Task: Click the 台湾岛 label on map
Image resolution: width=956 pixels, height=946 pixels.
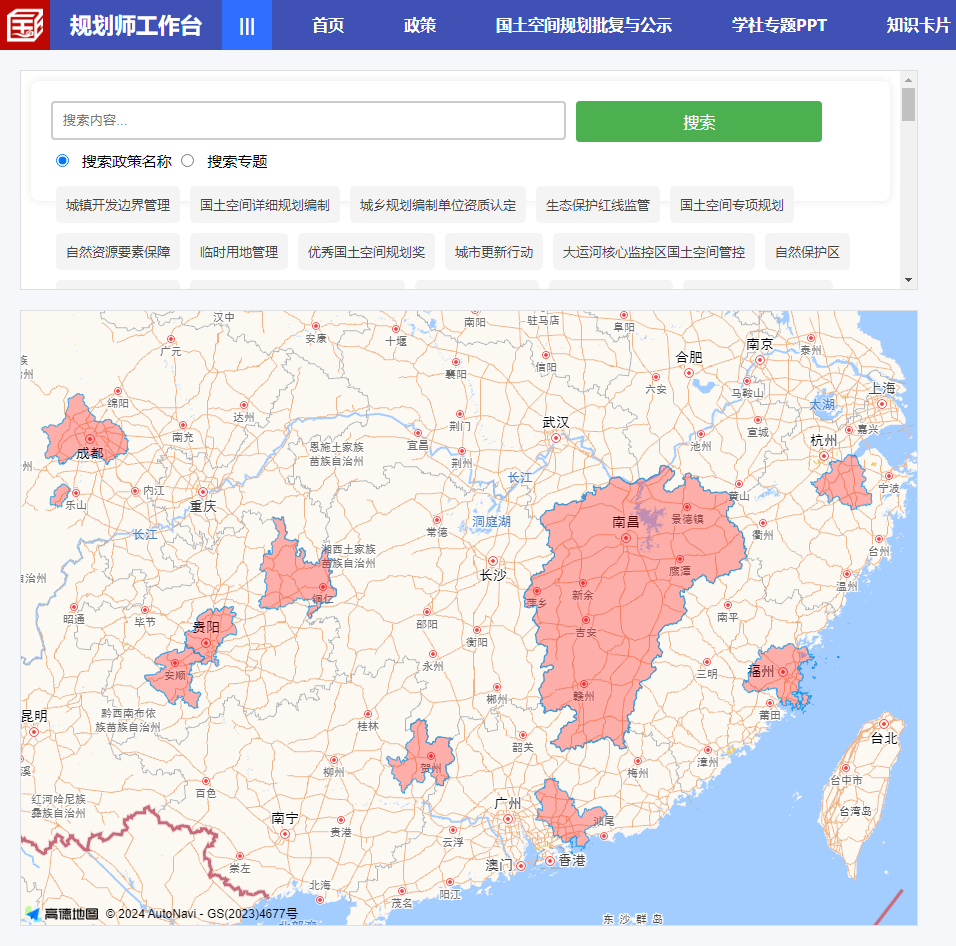Action: [855, 811]
